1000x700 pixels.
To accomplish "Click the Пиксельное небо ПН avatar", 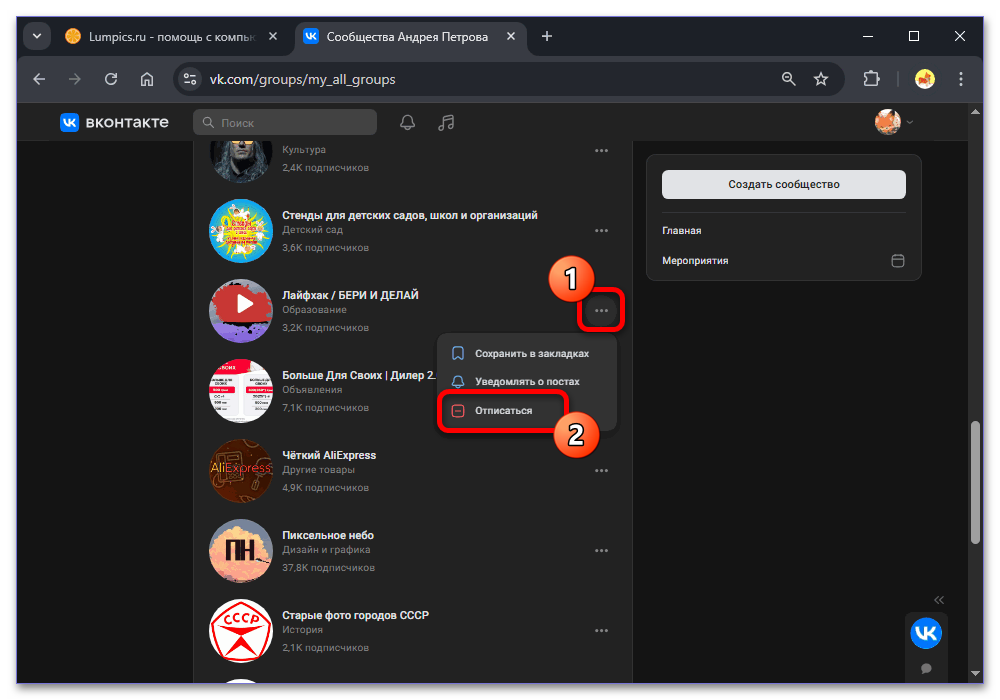I will click(x=241, y=551).
